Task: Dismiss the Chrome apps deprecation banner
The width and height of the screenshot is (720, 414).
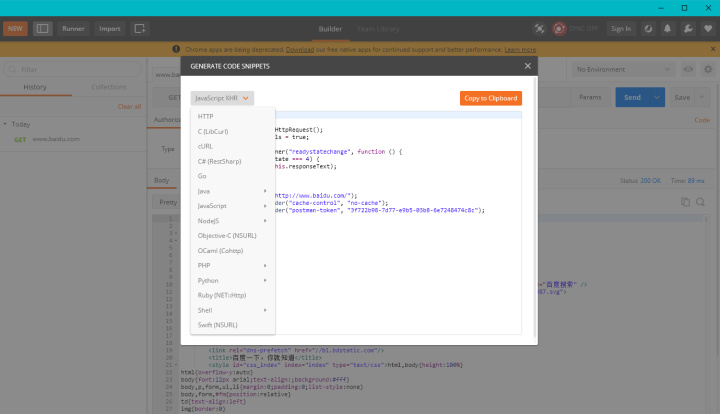Action: [x=713, y=49]
